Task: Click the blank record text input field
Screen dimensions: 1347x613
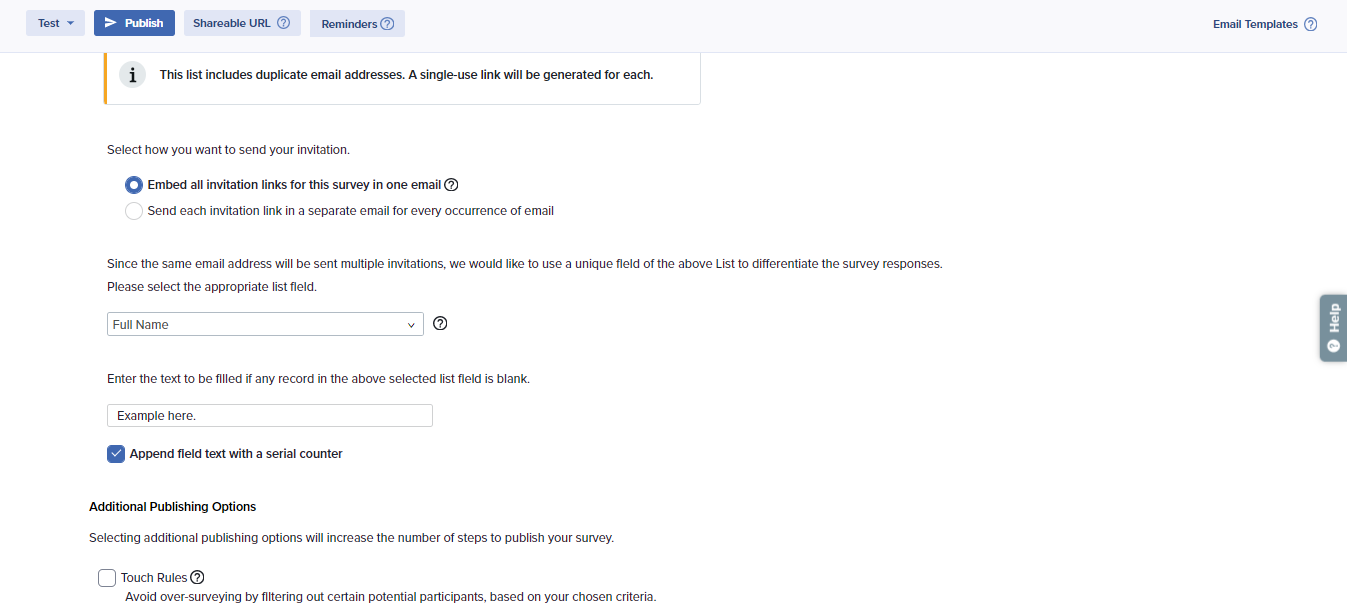Action: coord(270,416)
